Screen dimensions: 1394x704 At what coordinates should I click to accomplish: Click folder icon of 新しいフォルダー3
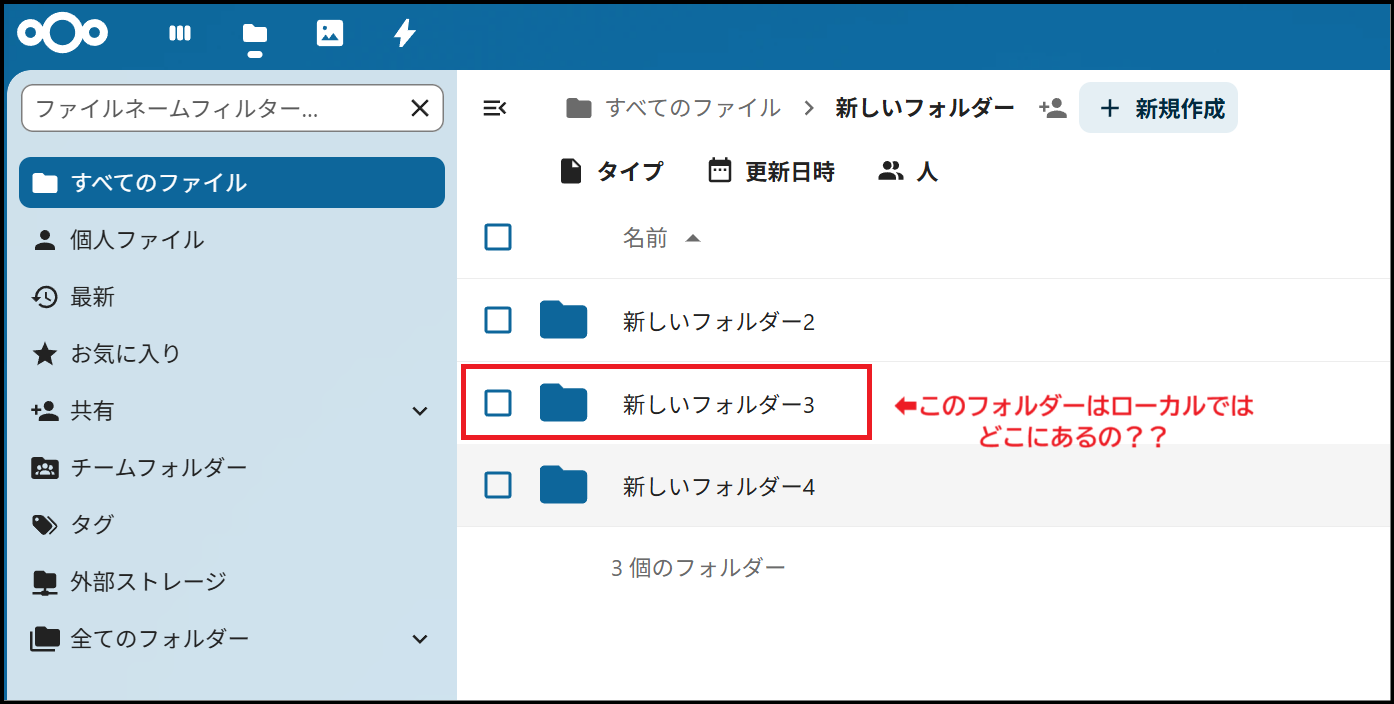pyautogui.click(x=563, y=403)
